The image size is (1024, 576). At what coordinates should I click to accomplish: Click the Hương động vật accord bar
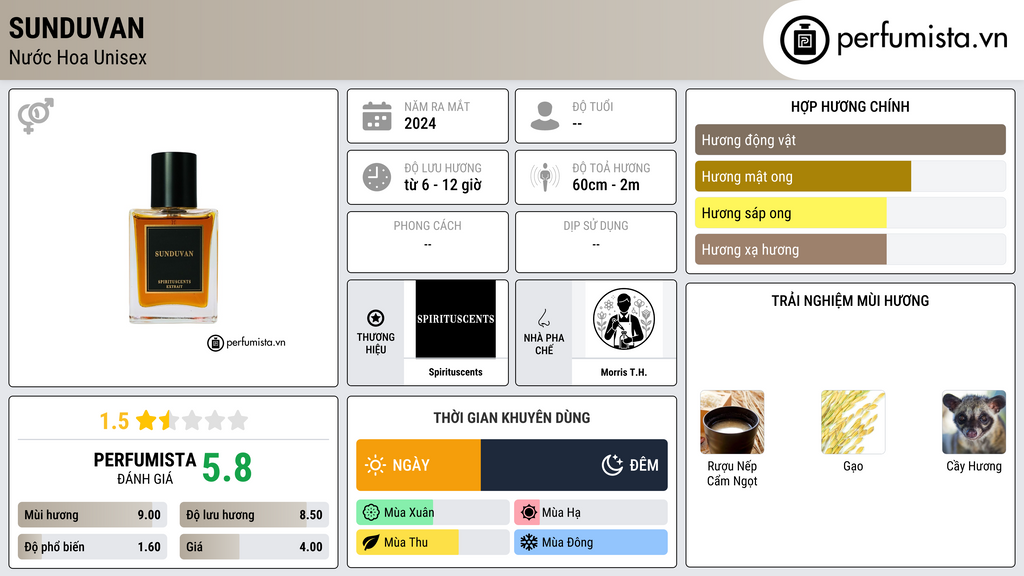(850, 140)
